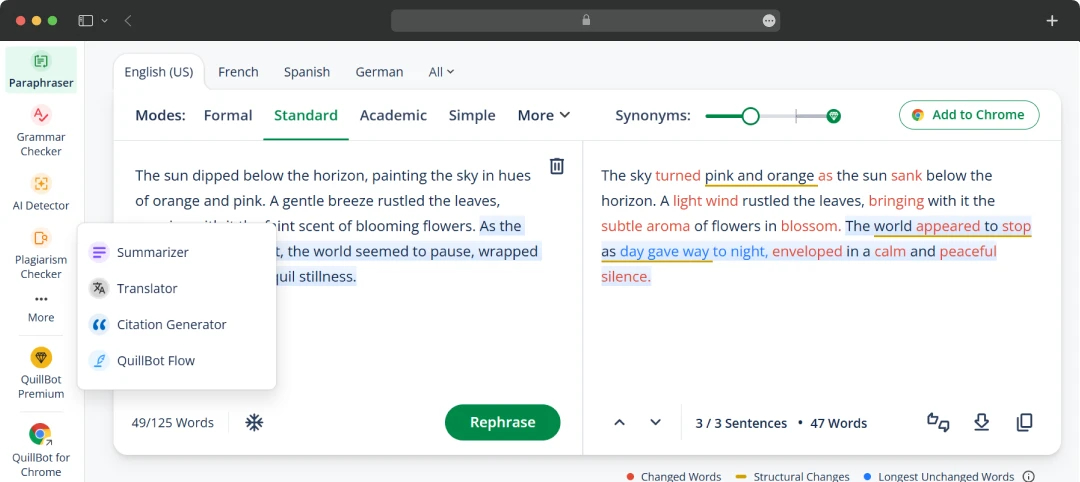This screenshot has width=1080, height=482.
Task: Switch to Spanish language tab
Action: 307,72
